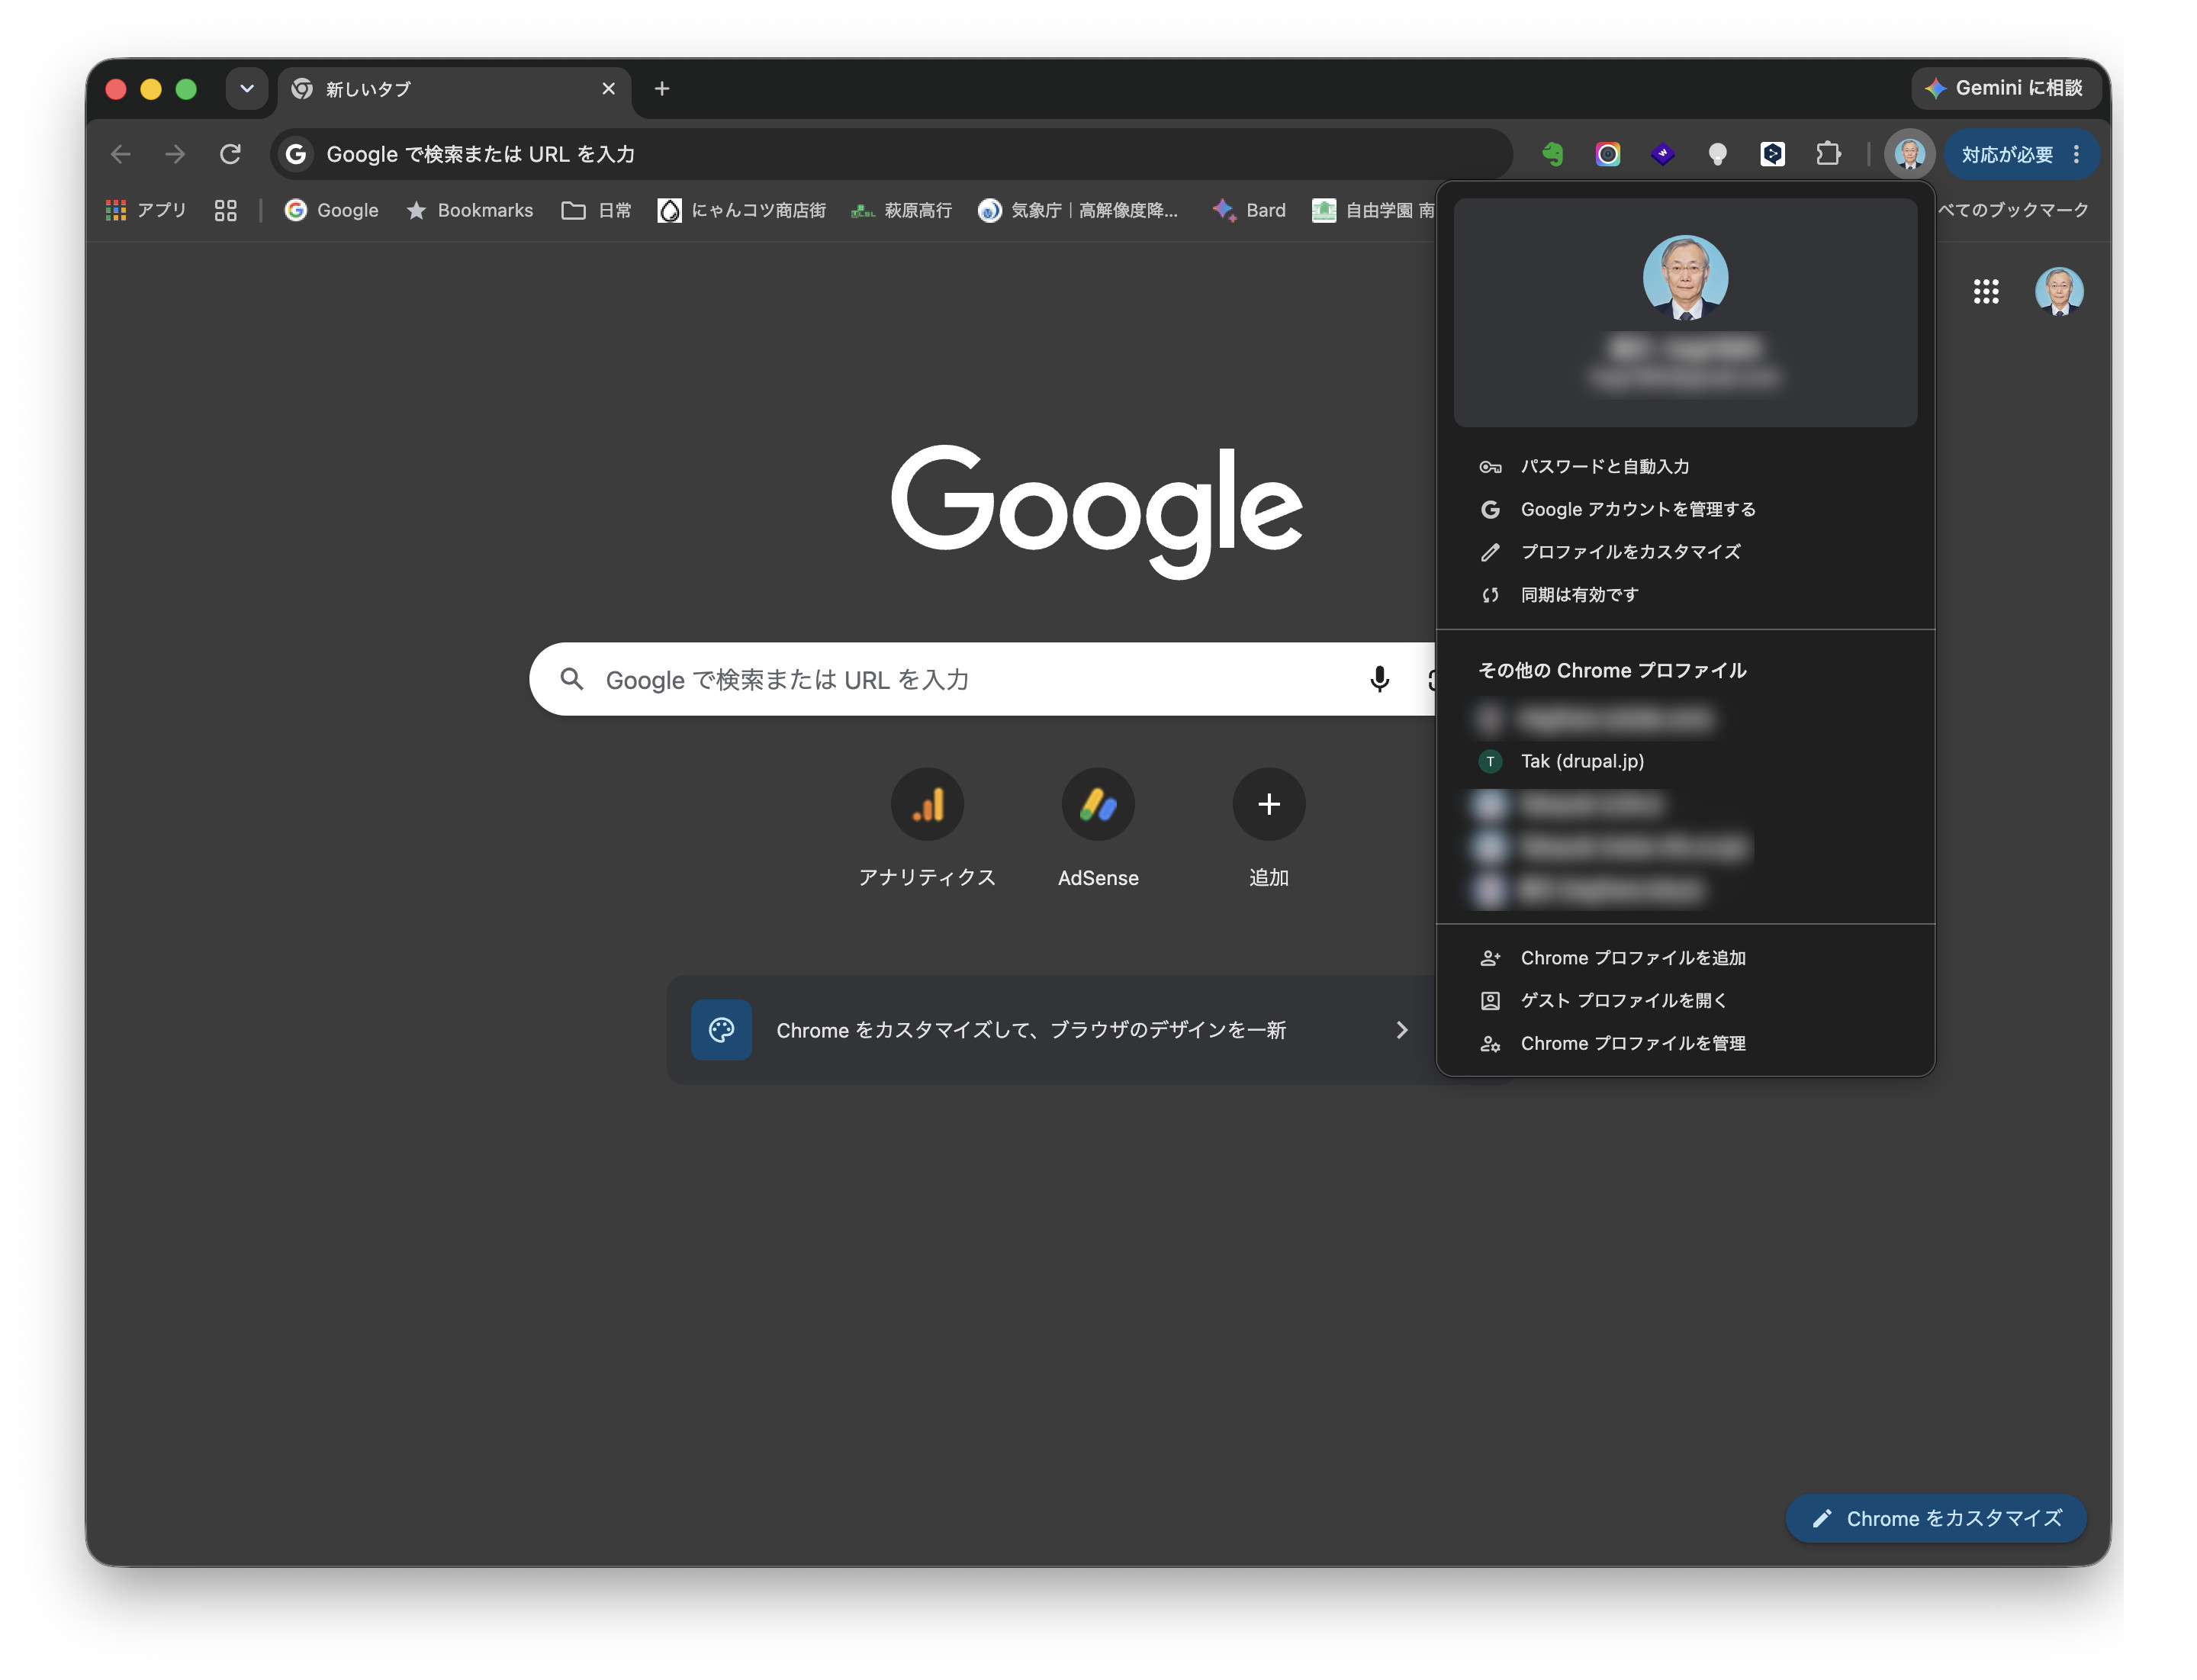Open the tab groups grid icon in bookmarks bar

tap(226, 210)
